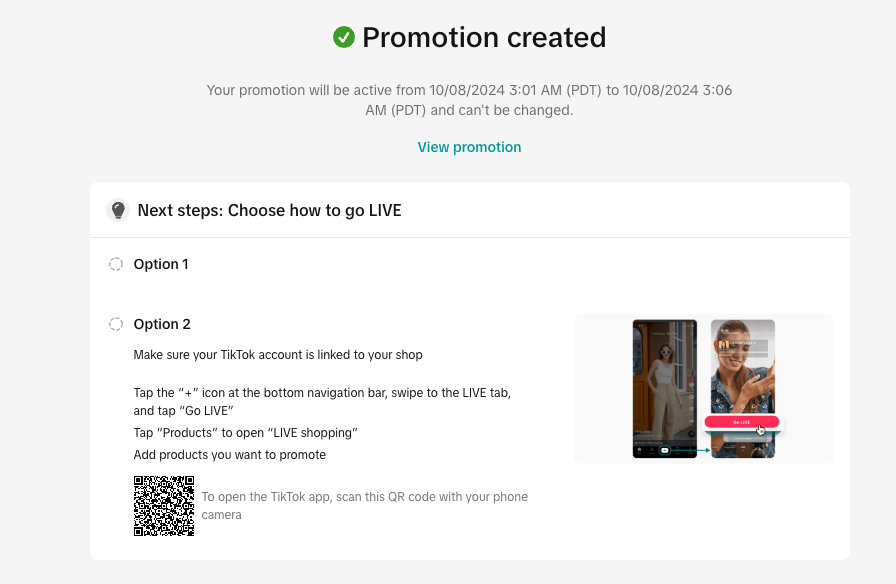896x584 pixels.
Task: Click the Promotion created heading
Action: pyautogui.click(x=484, y=37)
